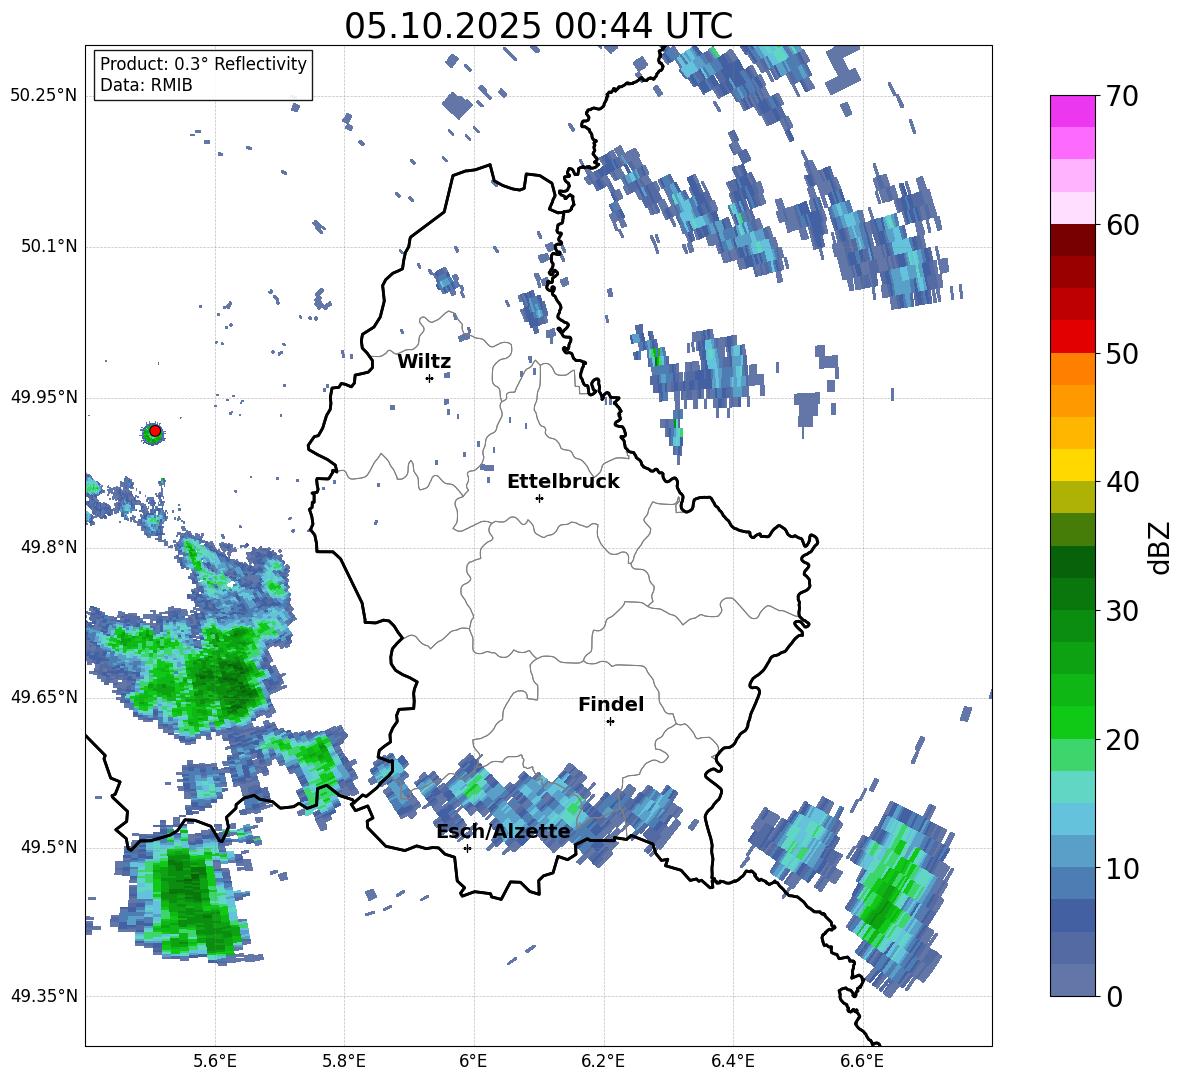Image resolution: width=1184 pixels, height=1081 pixels.
Task: Click the 10 tick on the colorbar
Action: (x=1123, y=868)
